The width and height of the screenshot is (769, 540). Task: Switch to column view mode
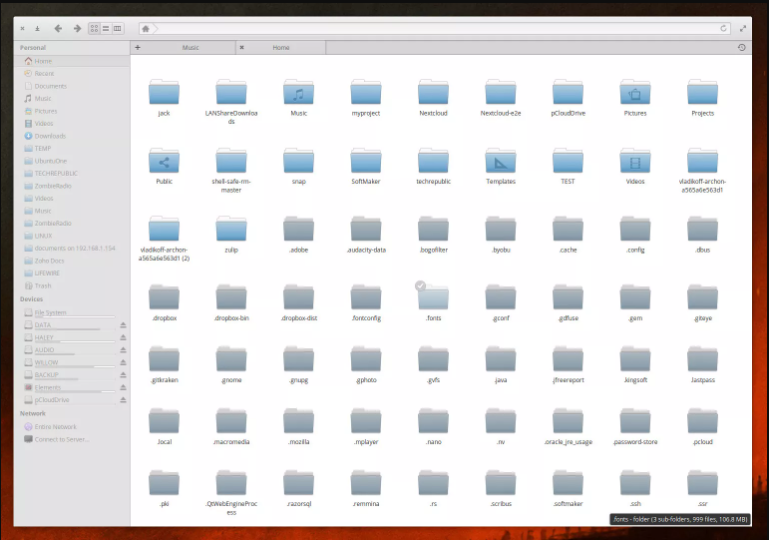118,28
